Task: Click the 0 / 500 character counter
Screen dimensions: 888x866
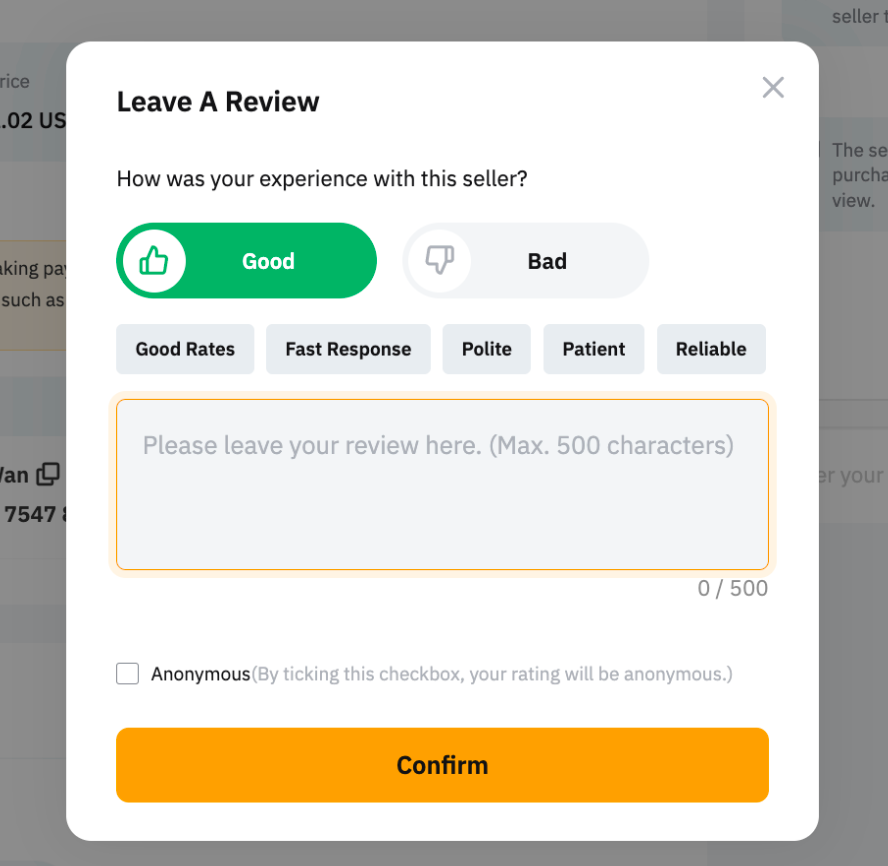Action: pos(733,588)
